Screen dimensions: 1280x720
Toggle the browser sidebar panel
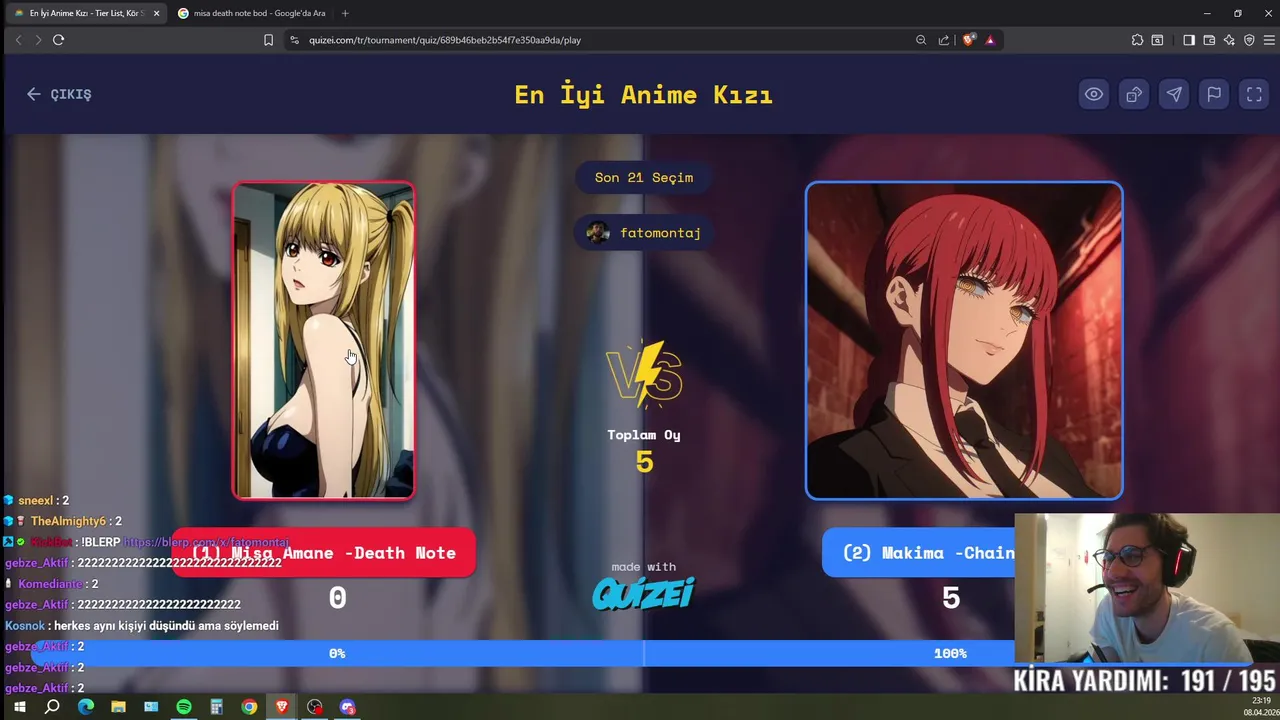[1189, 40]
